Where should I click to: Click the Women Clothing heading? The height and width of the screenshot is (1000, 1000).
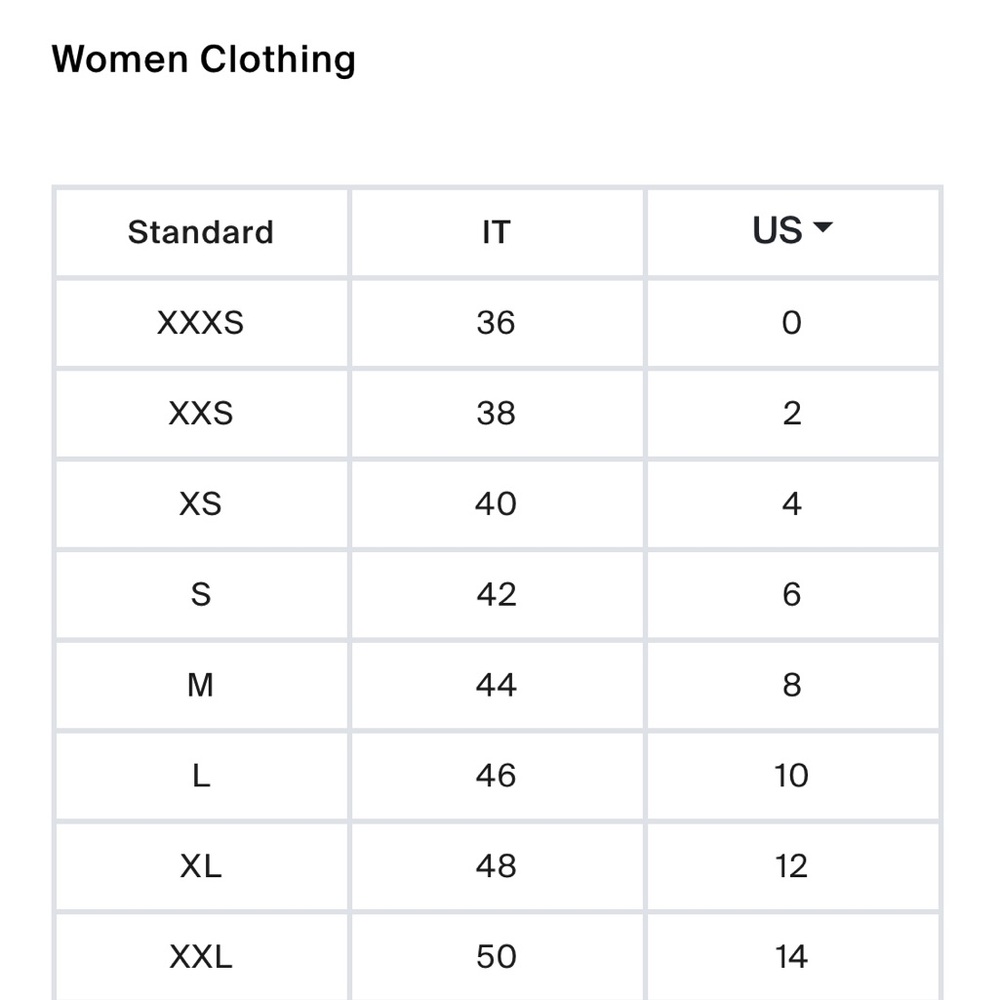203,59
